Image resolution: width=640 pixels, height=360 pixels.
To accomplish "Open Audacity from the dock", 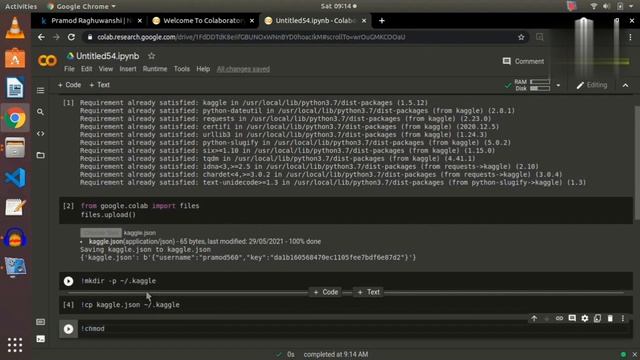I will [x=15, y=238].
